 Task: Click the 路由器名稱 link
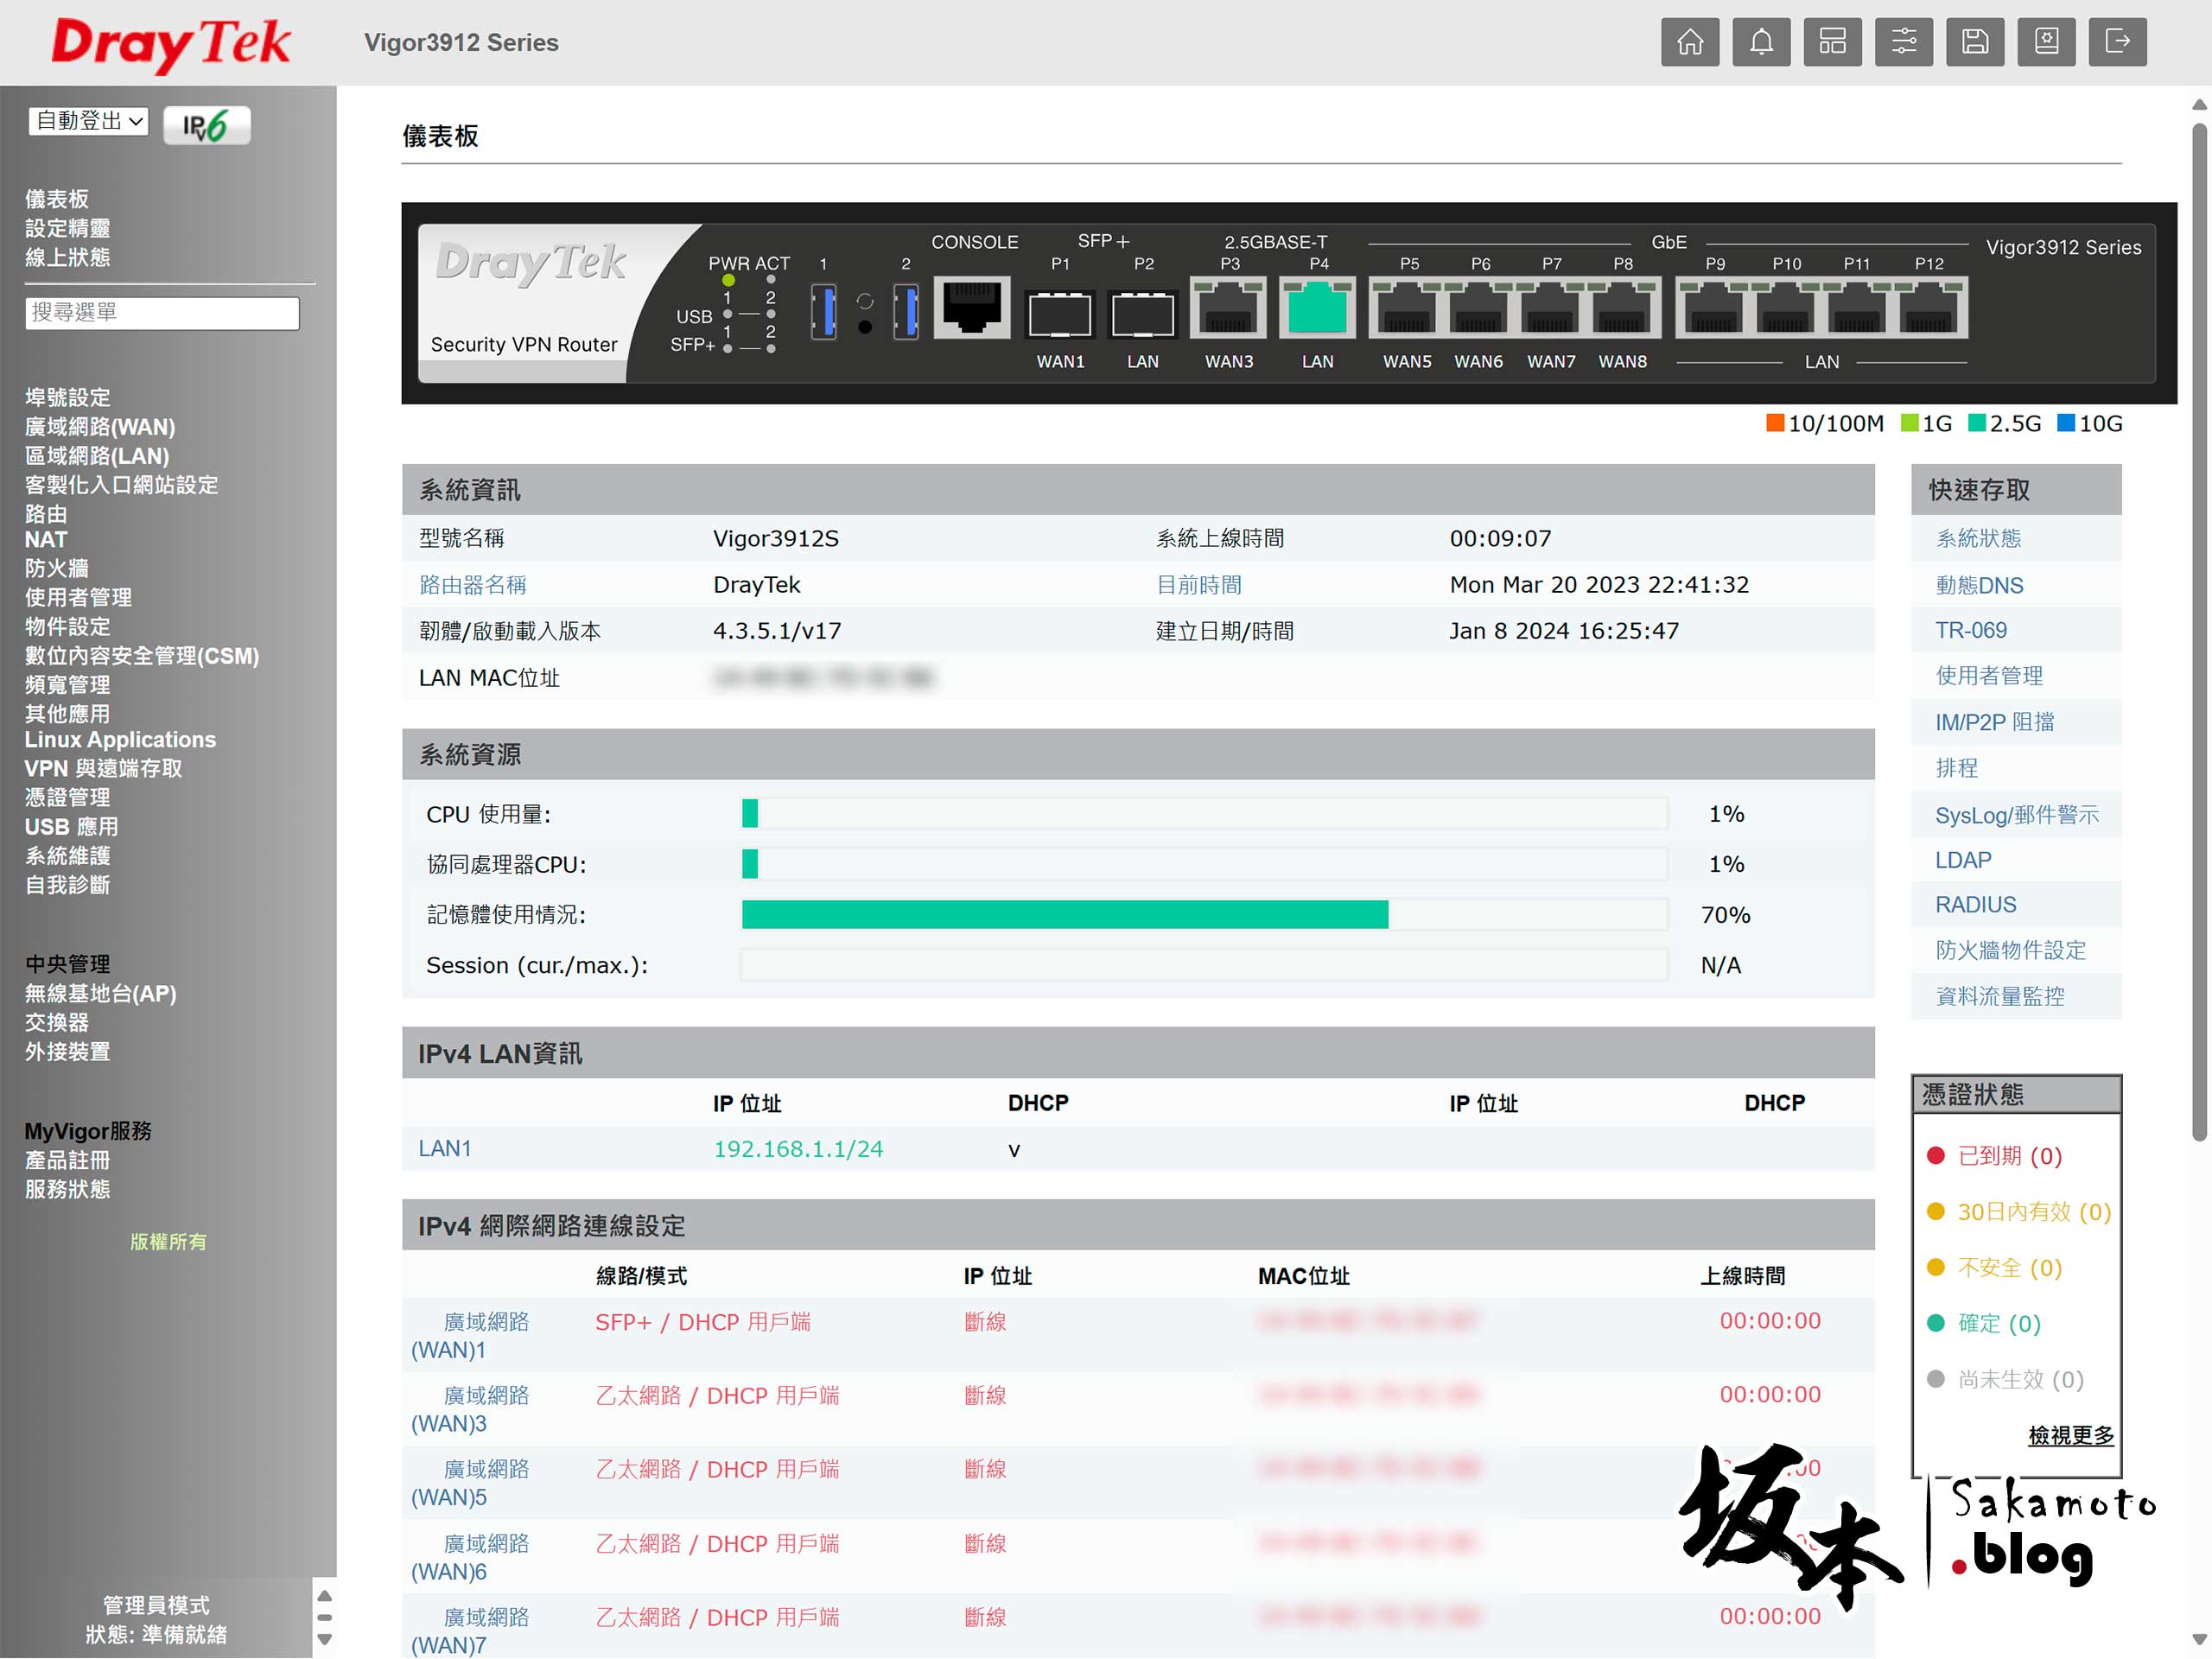(473, 585)
